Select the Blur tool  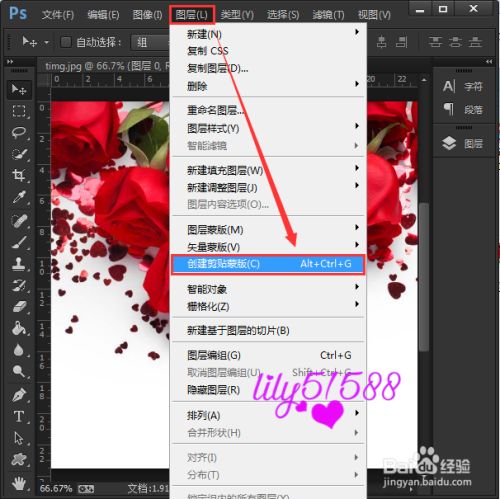coord(19,350)
